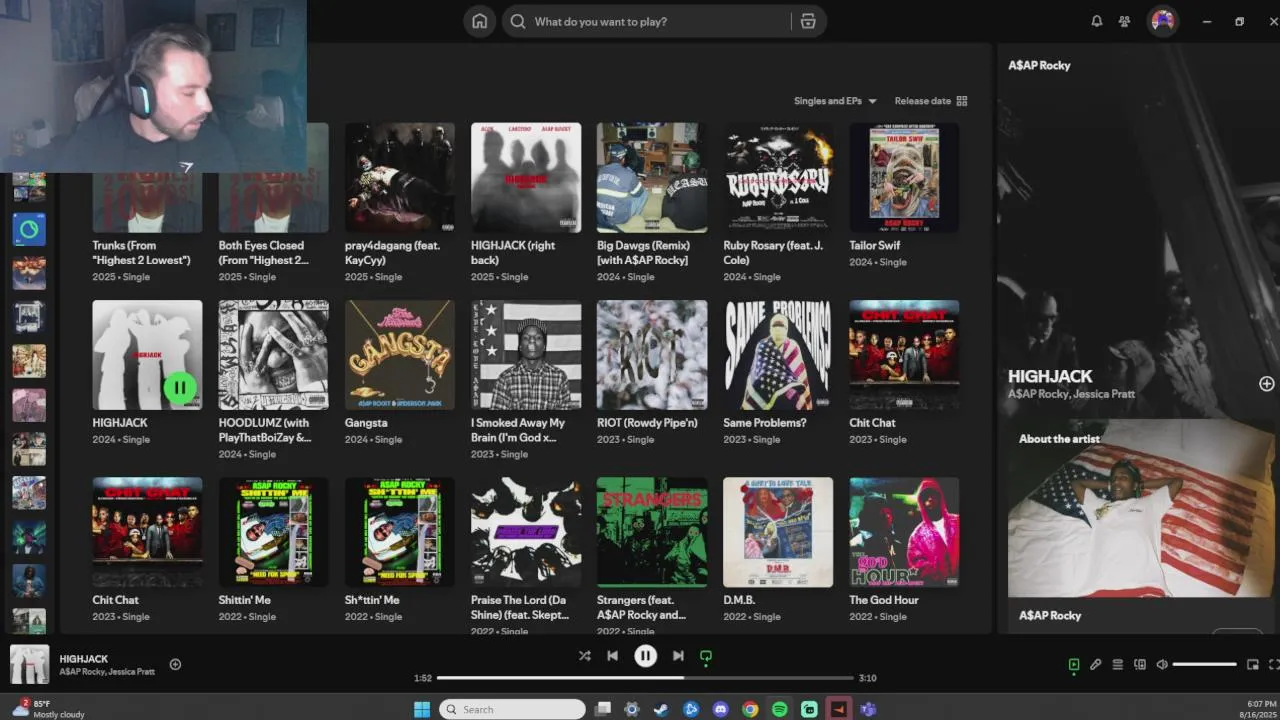The width and height of the screenshot is (1280, 720).
Task: Go to Spotify Home
Action: click(480, 21)
